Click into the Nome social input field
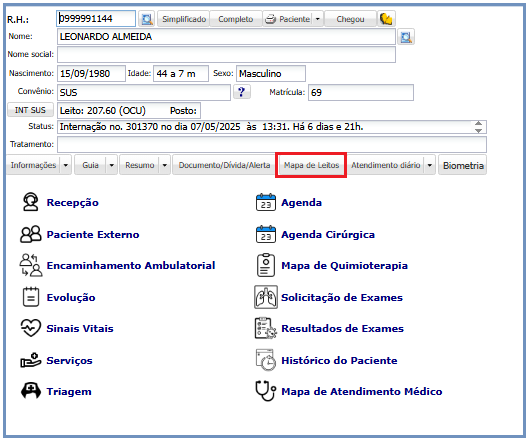This screenshot has height=443, width=531. pos(226,55)
